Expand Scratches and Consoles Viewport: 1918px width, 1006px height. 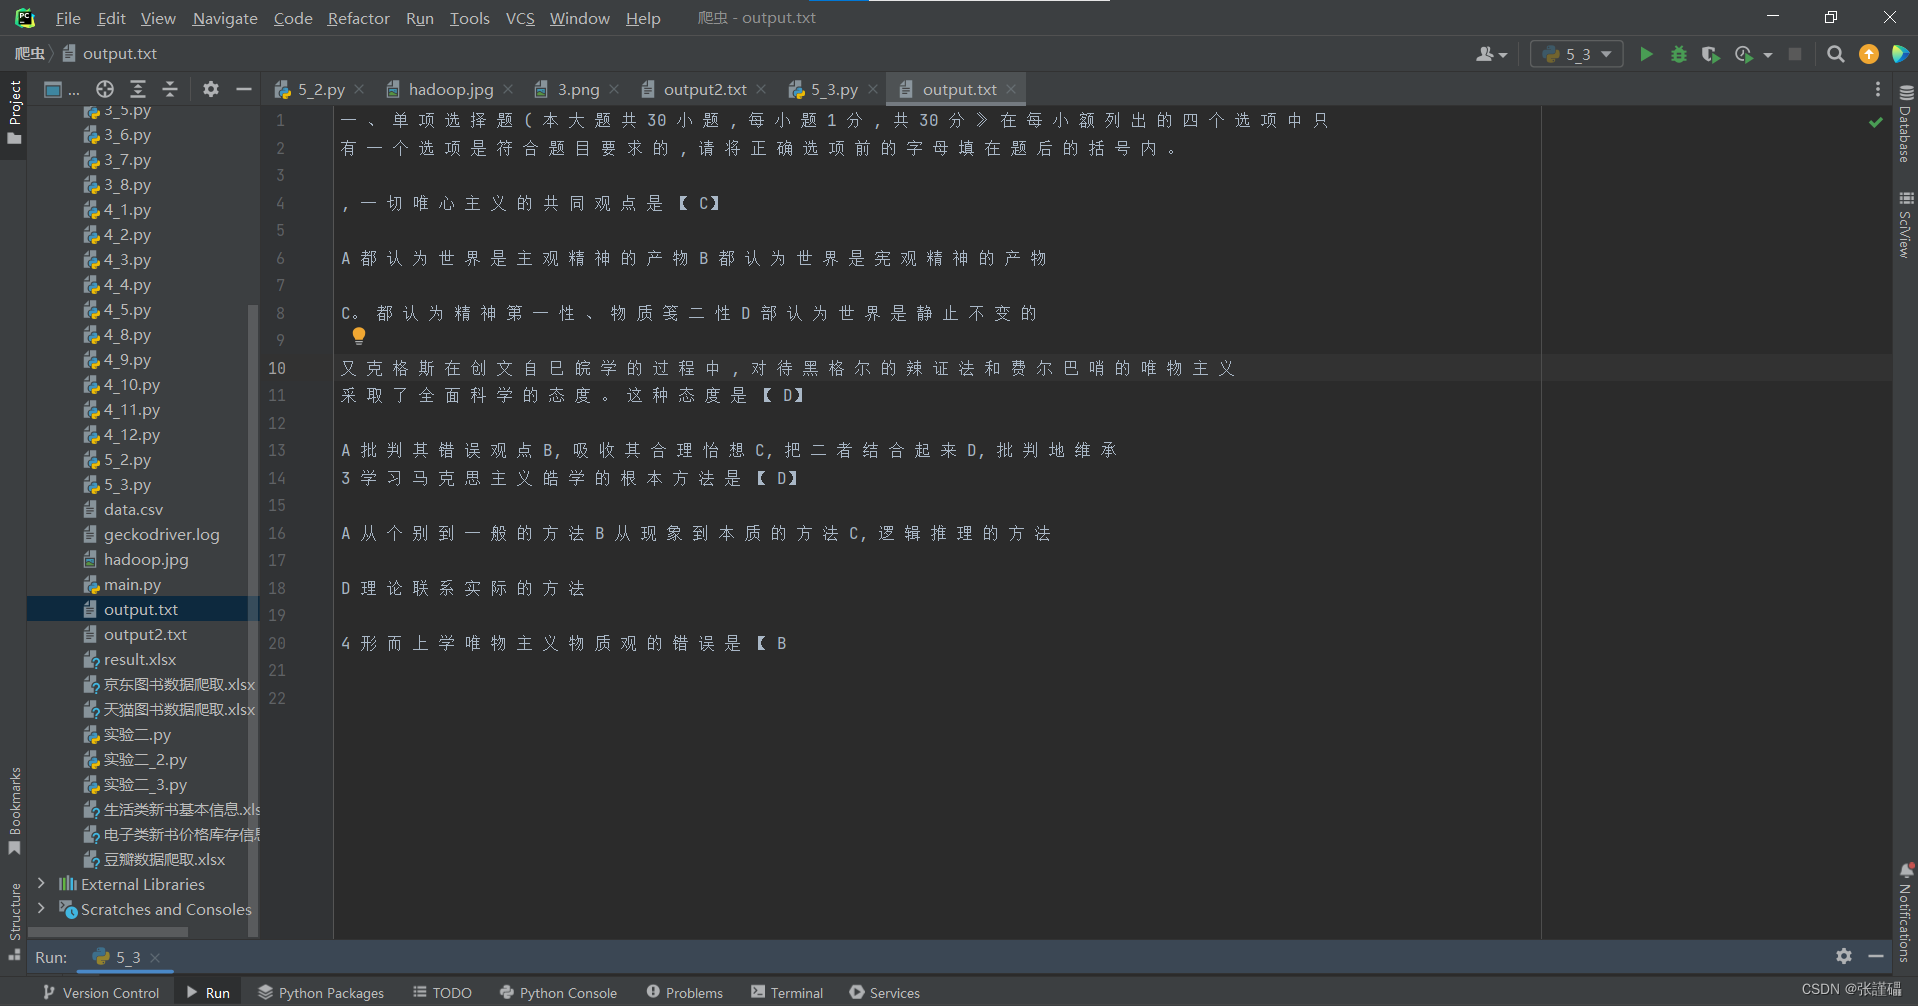pos(41,909)
